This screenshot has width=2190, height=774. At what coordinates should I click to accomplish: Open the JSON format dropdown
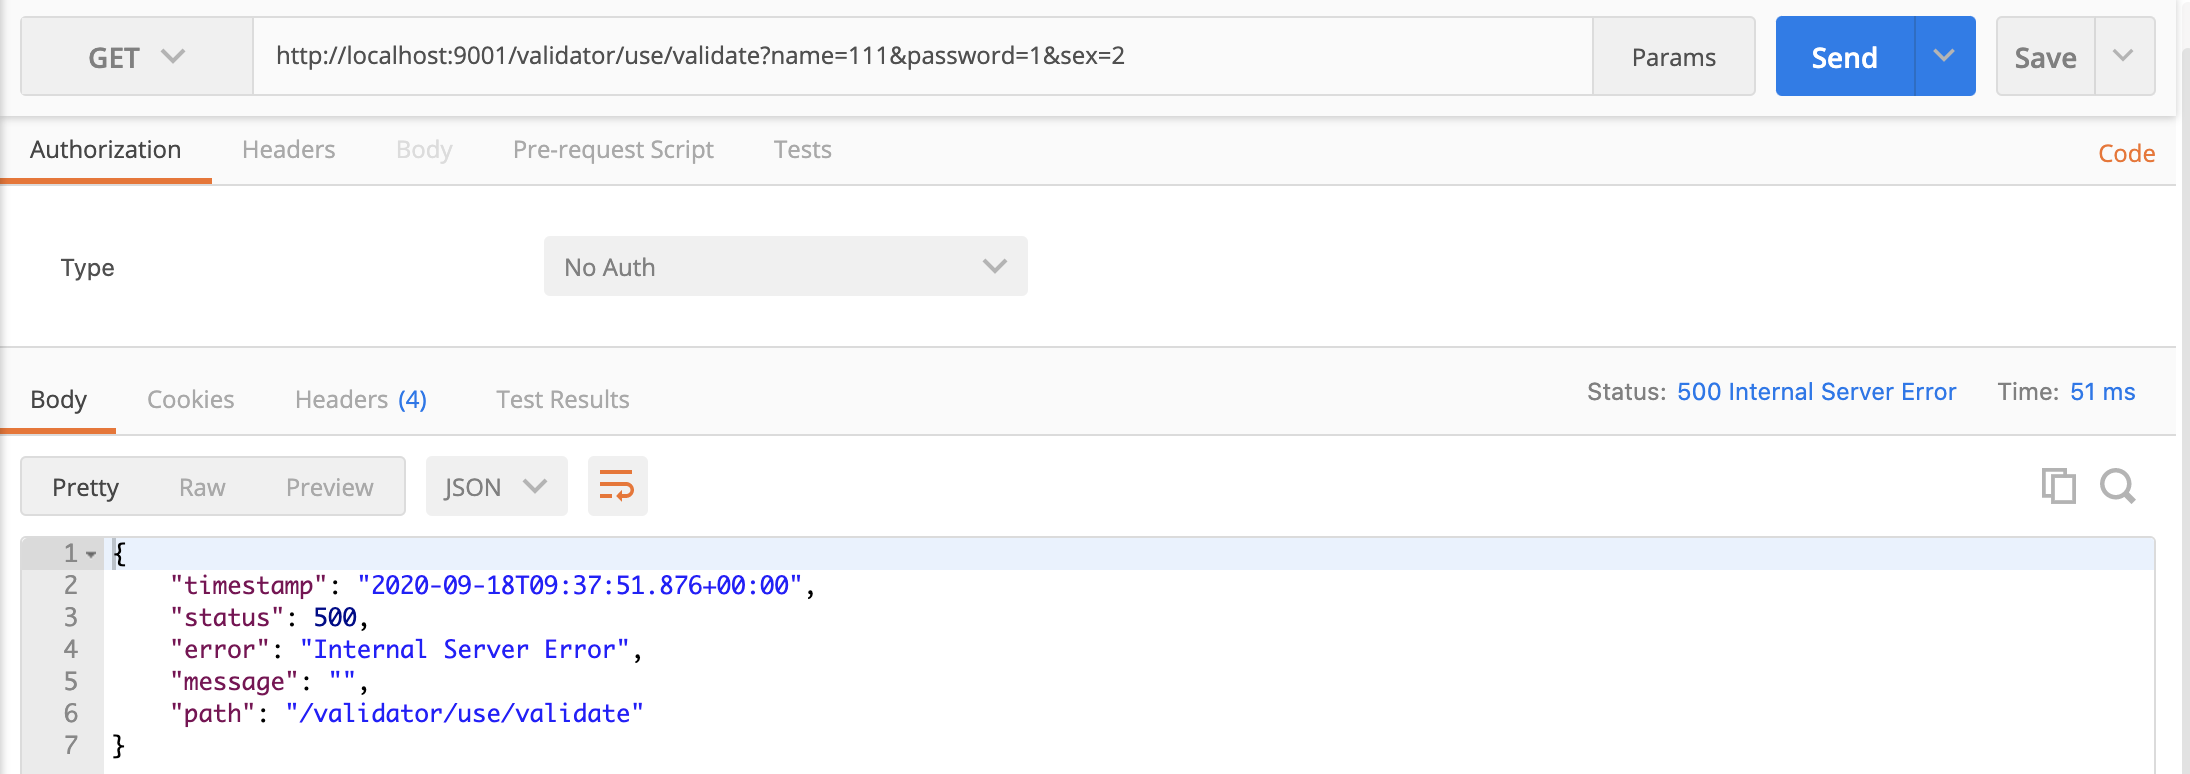pos(496,487)
